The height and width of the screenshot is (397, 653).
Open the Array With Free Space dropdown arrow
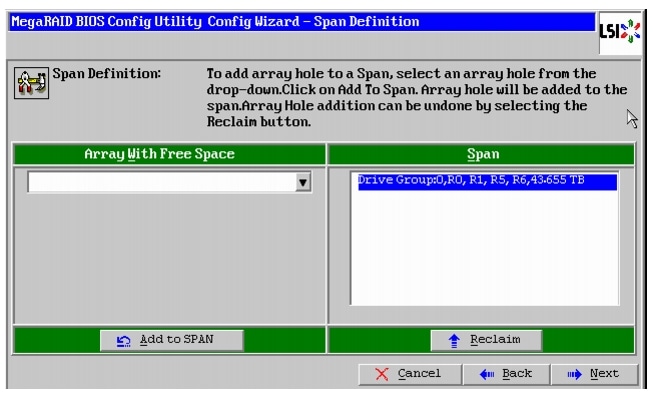coord(303,182)
